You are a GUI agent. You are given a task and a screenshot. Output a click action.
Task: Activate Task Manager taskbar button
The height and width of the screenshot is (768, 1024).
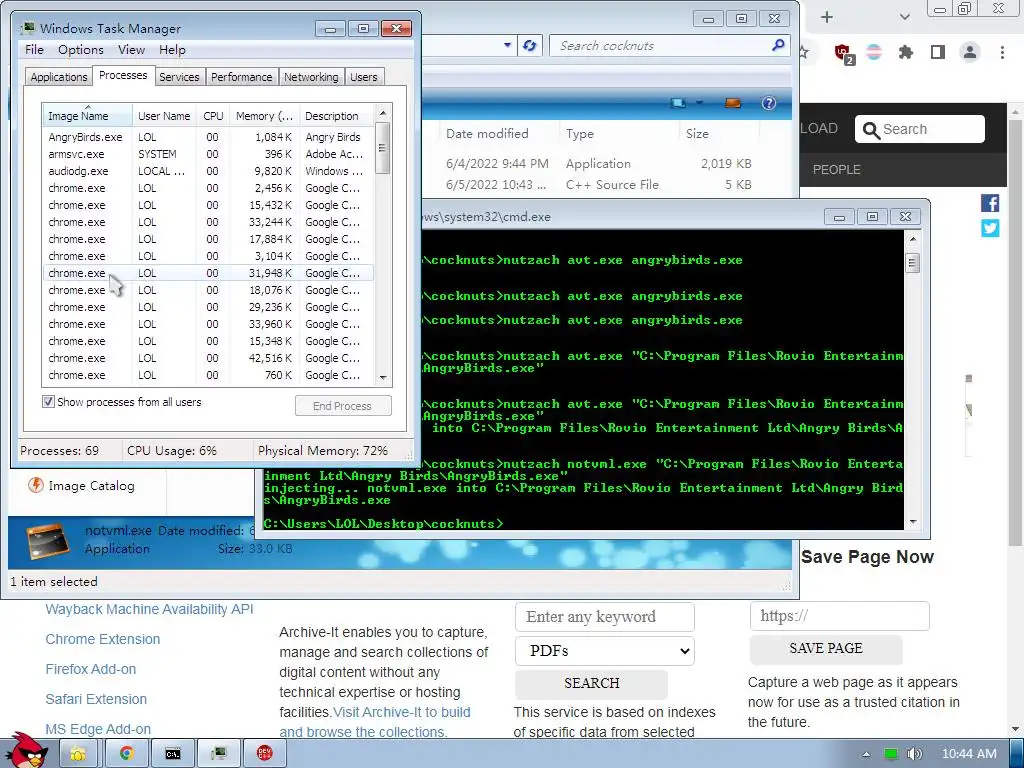click(219, 754)
